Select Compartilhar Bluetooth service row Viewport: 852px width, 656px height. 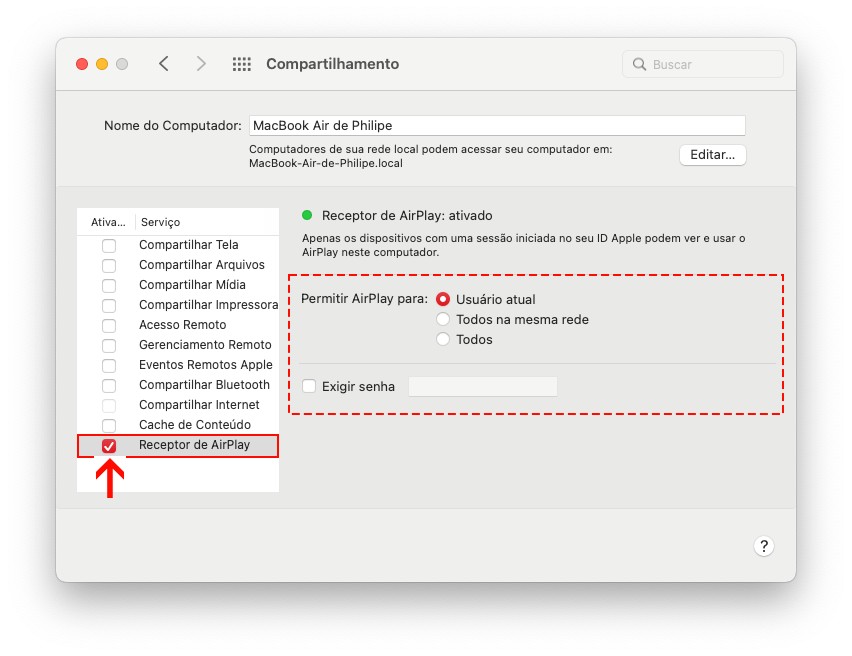pyautogui.click(x=204, y=385)
